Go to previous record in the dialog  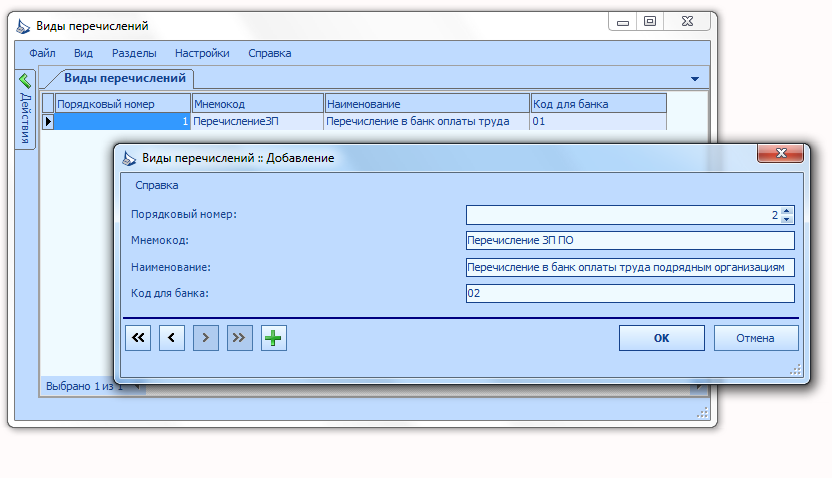[171, 338]
